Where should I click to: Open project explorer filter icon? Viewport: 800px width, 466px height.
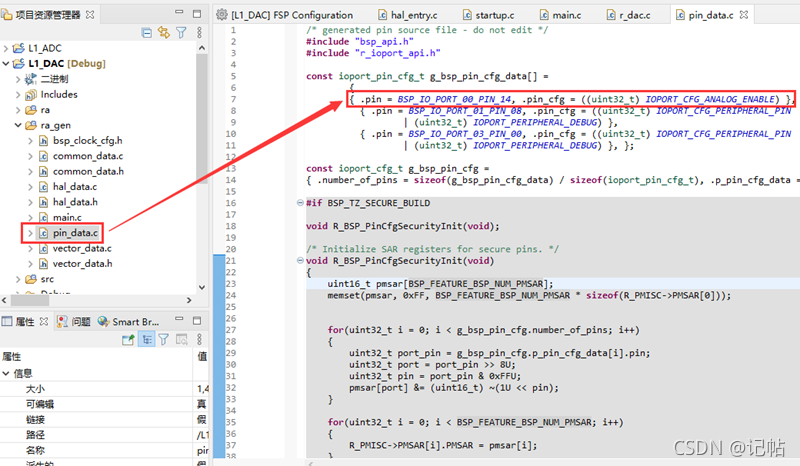(x=181, y=33)
